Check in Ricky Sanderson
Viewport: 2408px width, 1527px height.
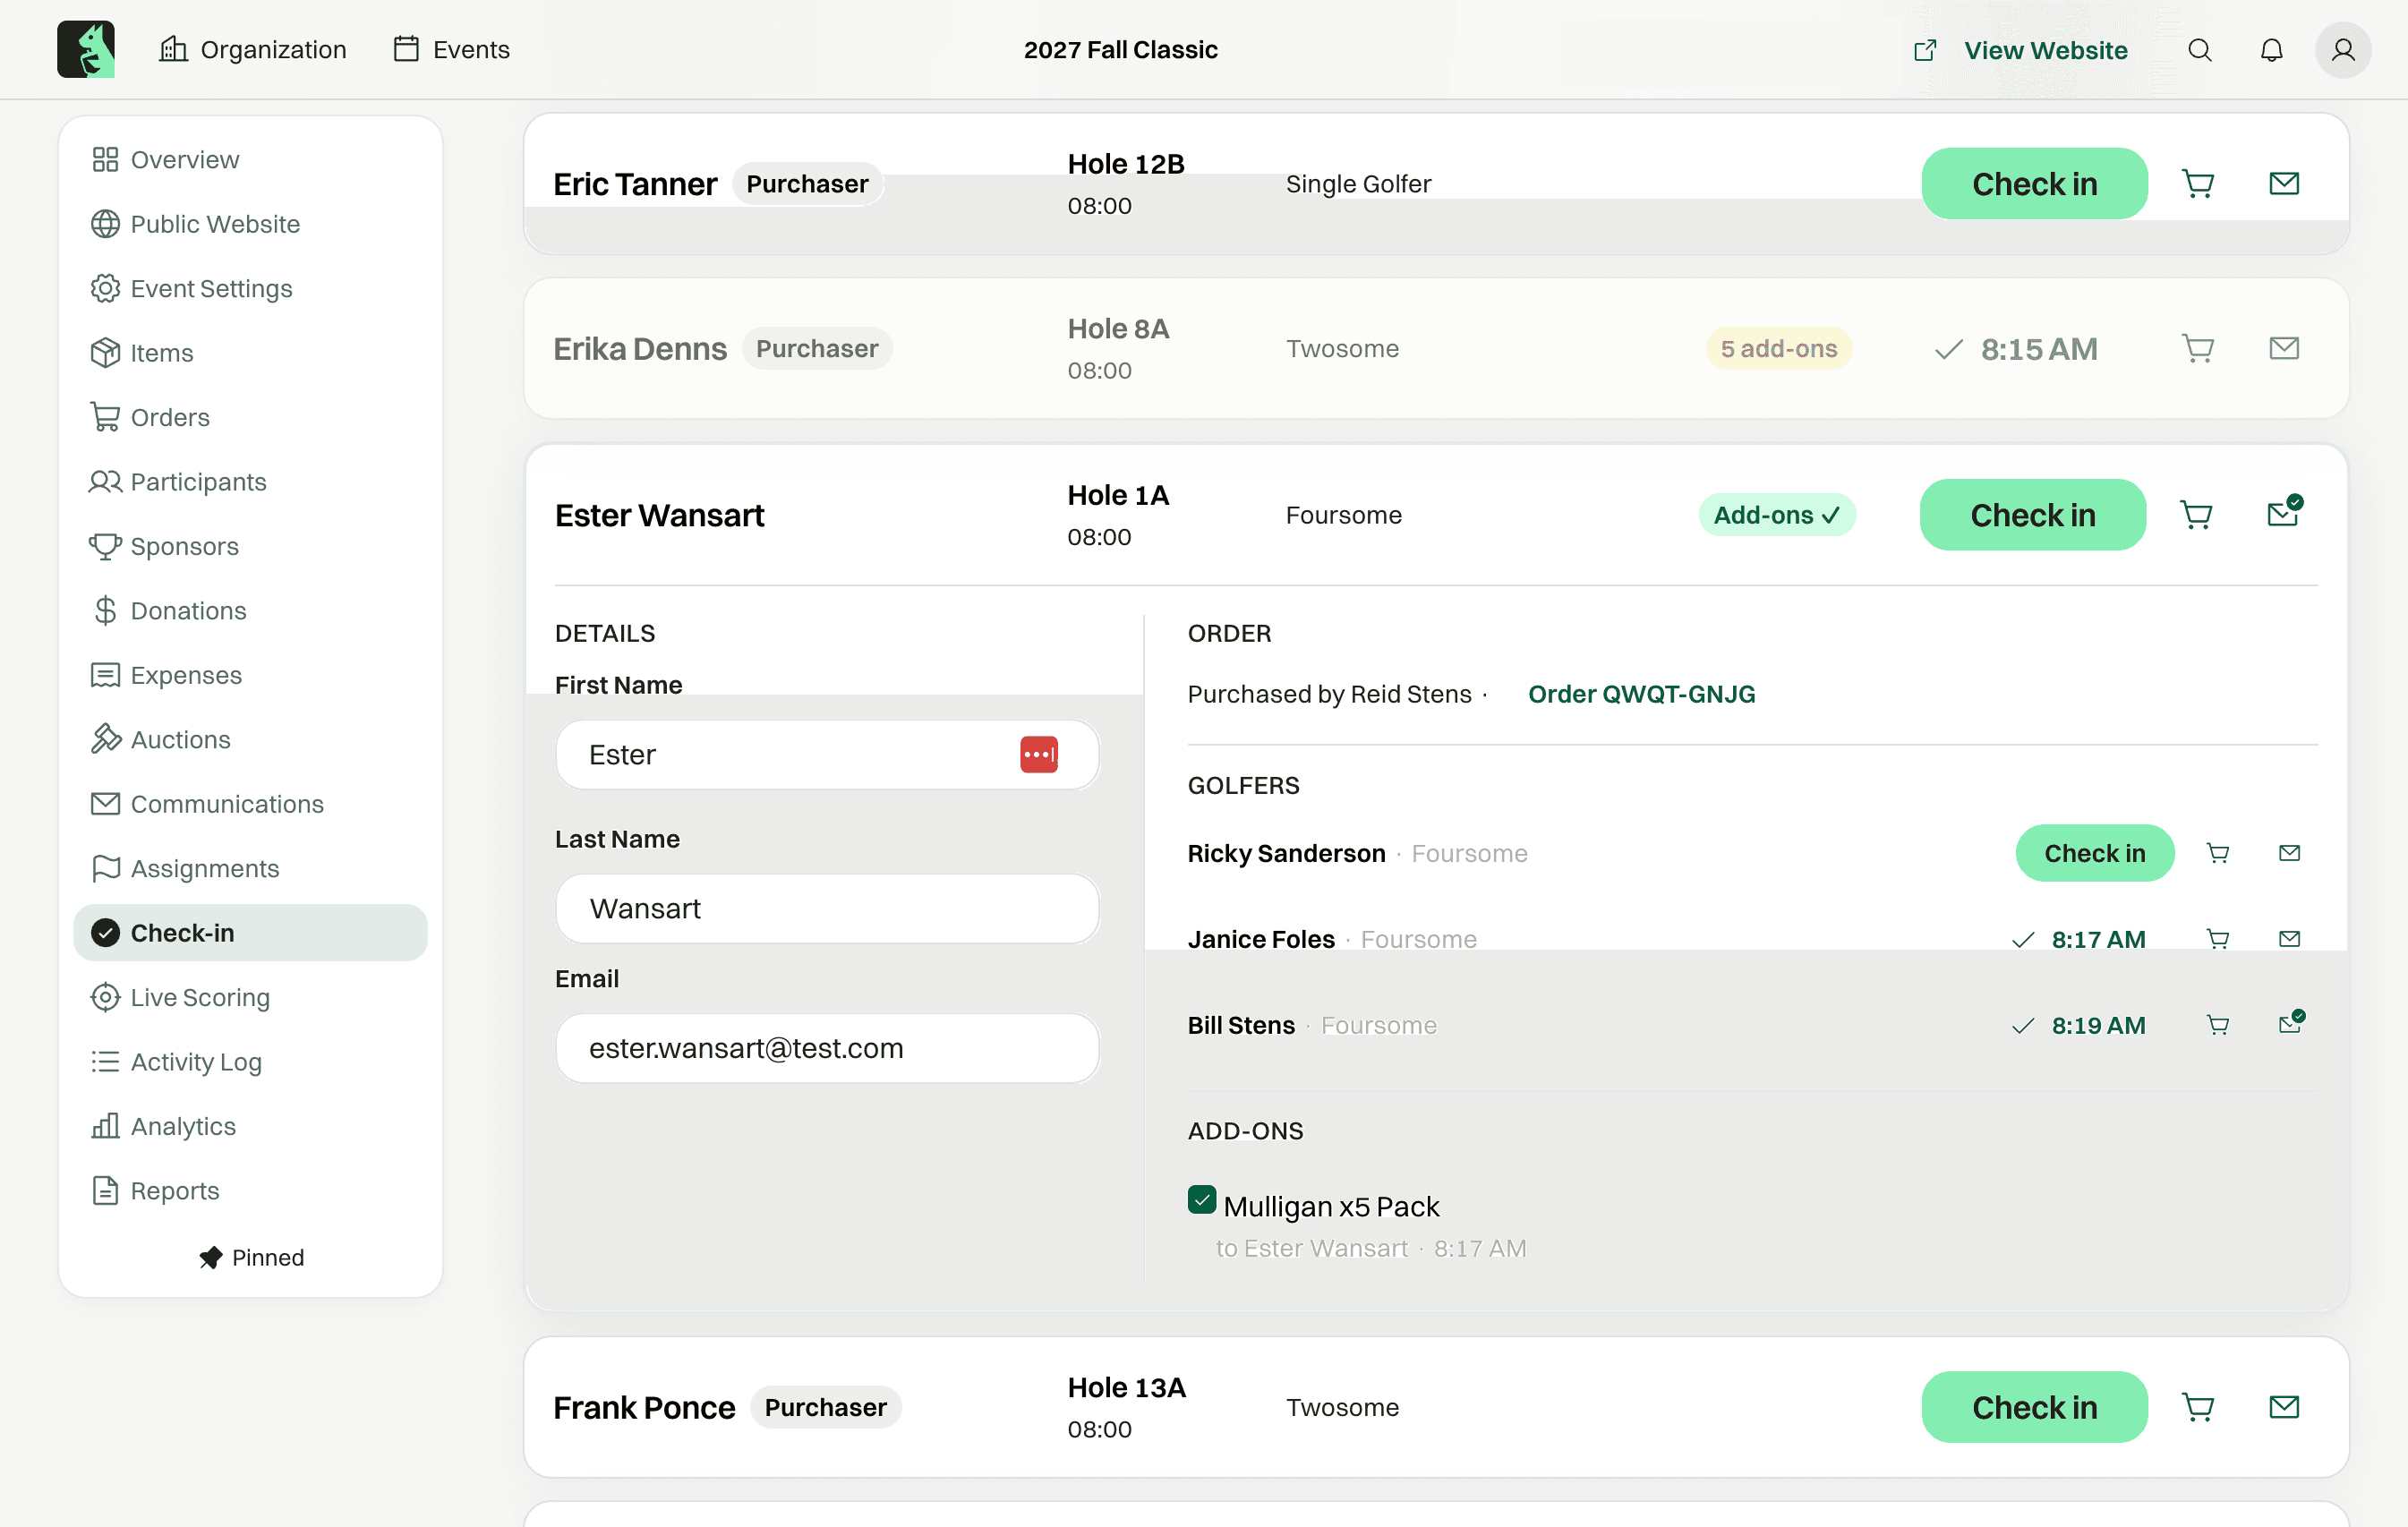(x=2094, y=853)
